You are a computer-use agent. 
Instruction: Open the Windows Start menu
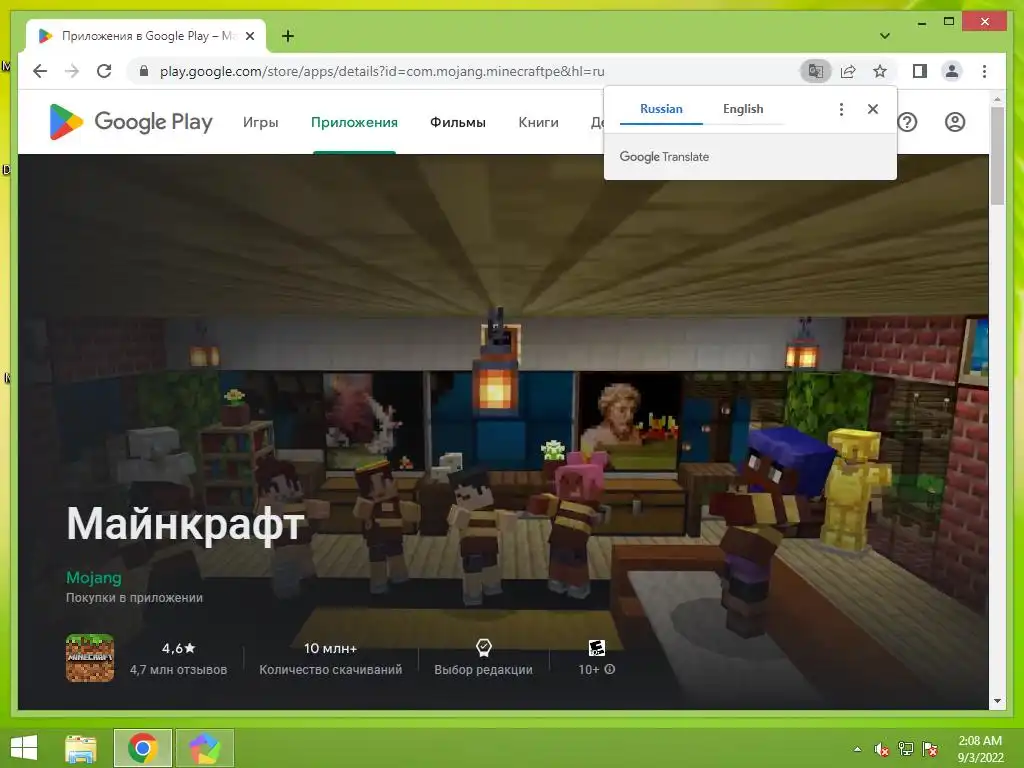[24, 748]
